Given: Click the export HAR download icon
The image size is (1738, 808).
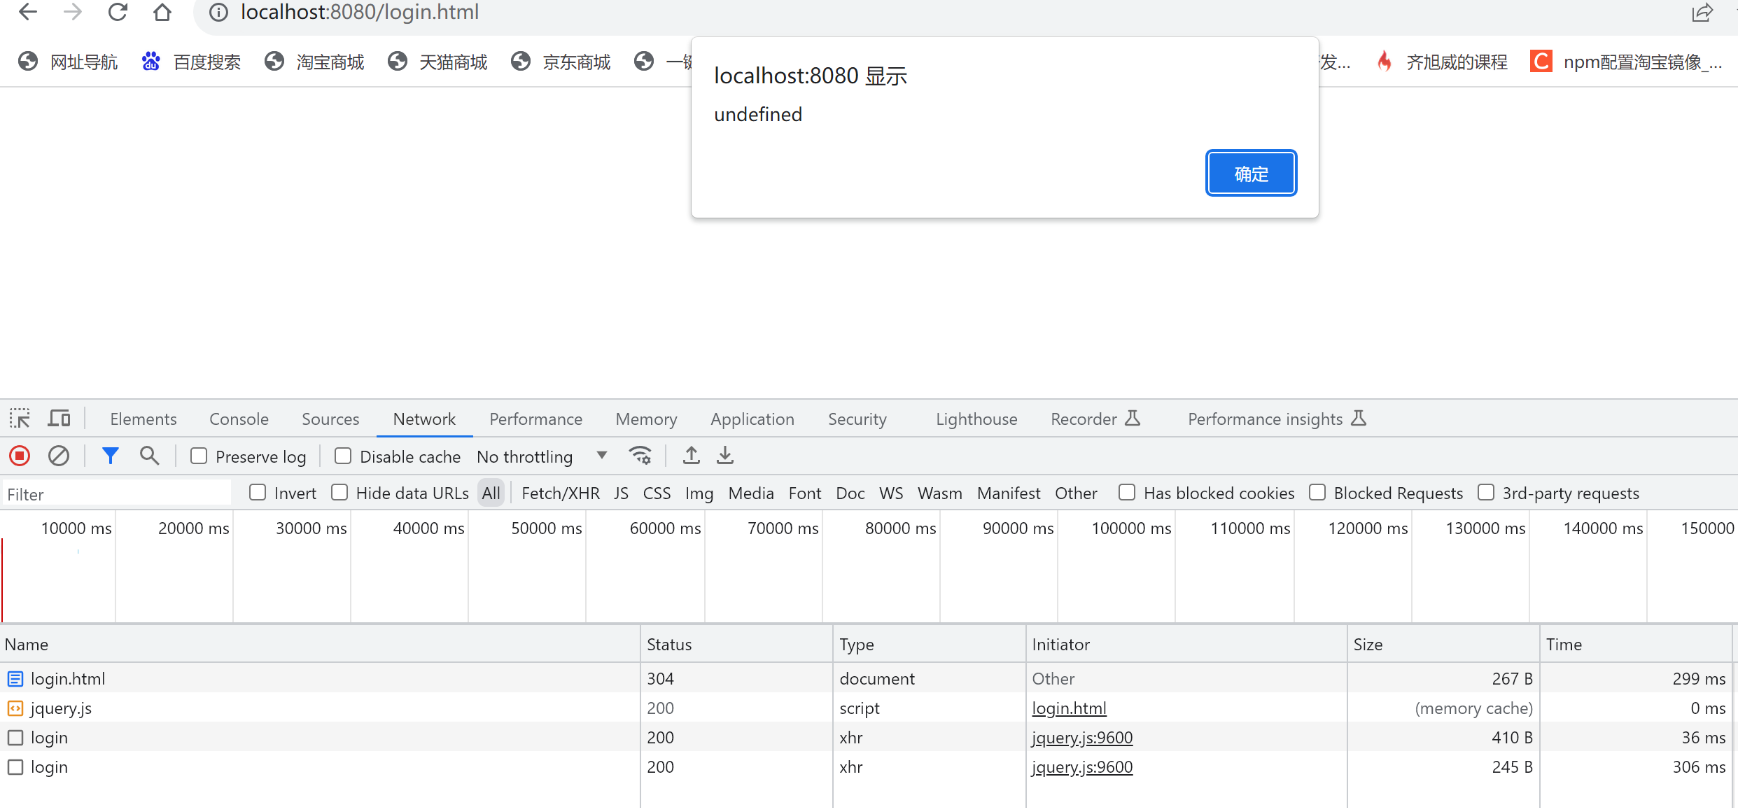Looking at the screenshot, I should pos(725,456).
